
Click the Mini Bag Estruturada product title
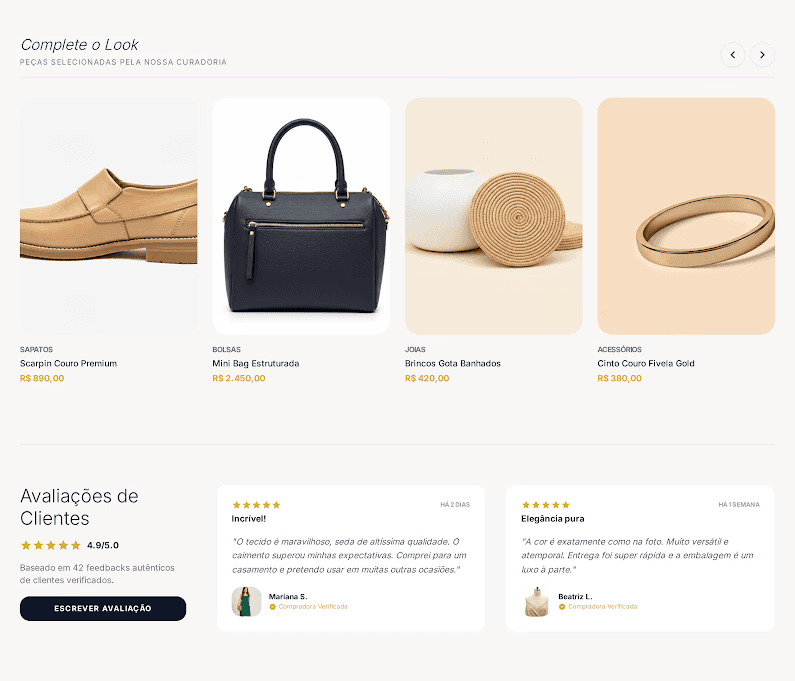click(256, 364)
